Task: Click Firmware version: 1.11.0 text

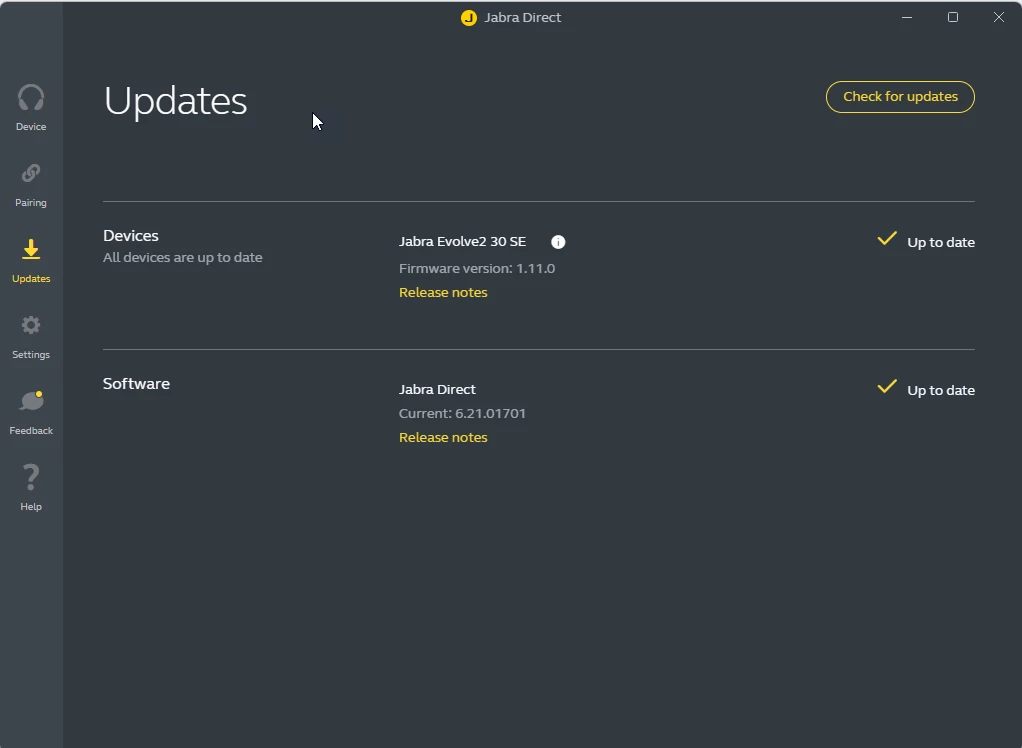Action: 477,268
